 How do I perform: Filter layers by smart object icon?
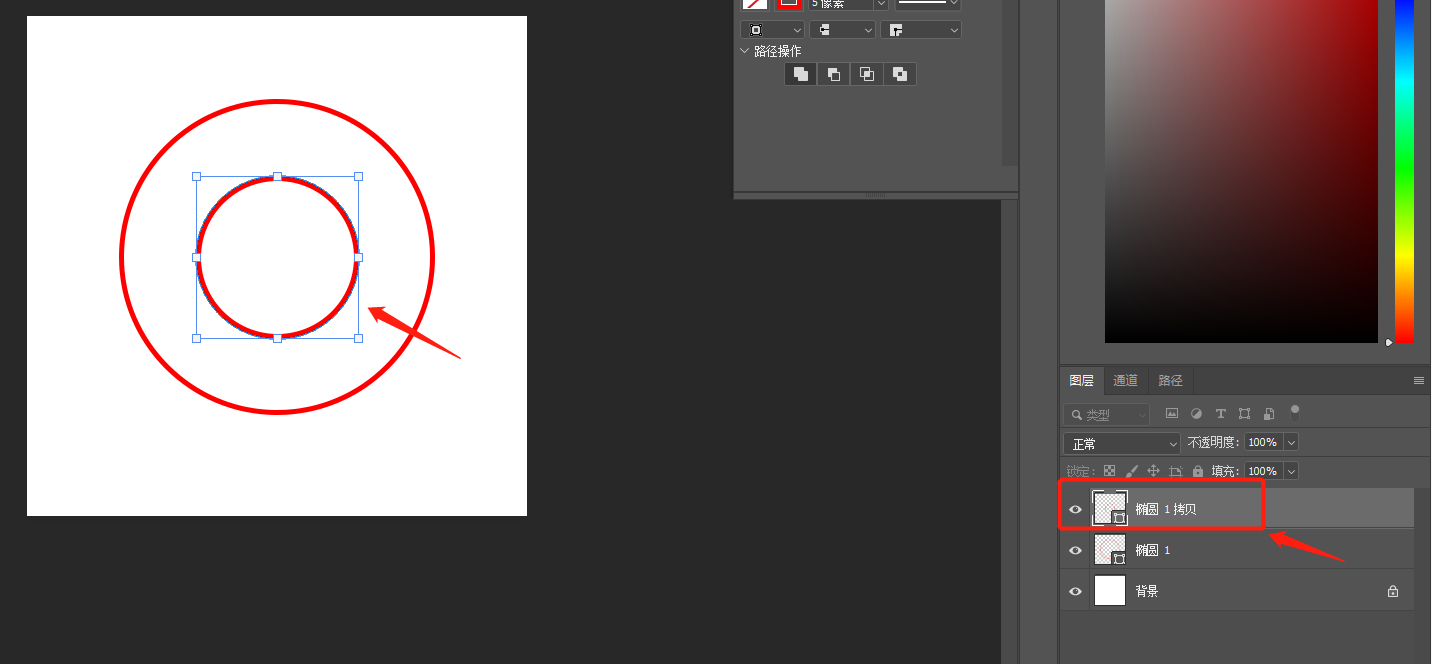pos(1269,414)
